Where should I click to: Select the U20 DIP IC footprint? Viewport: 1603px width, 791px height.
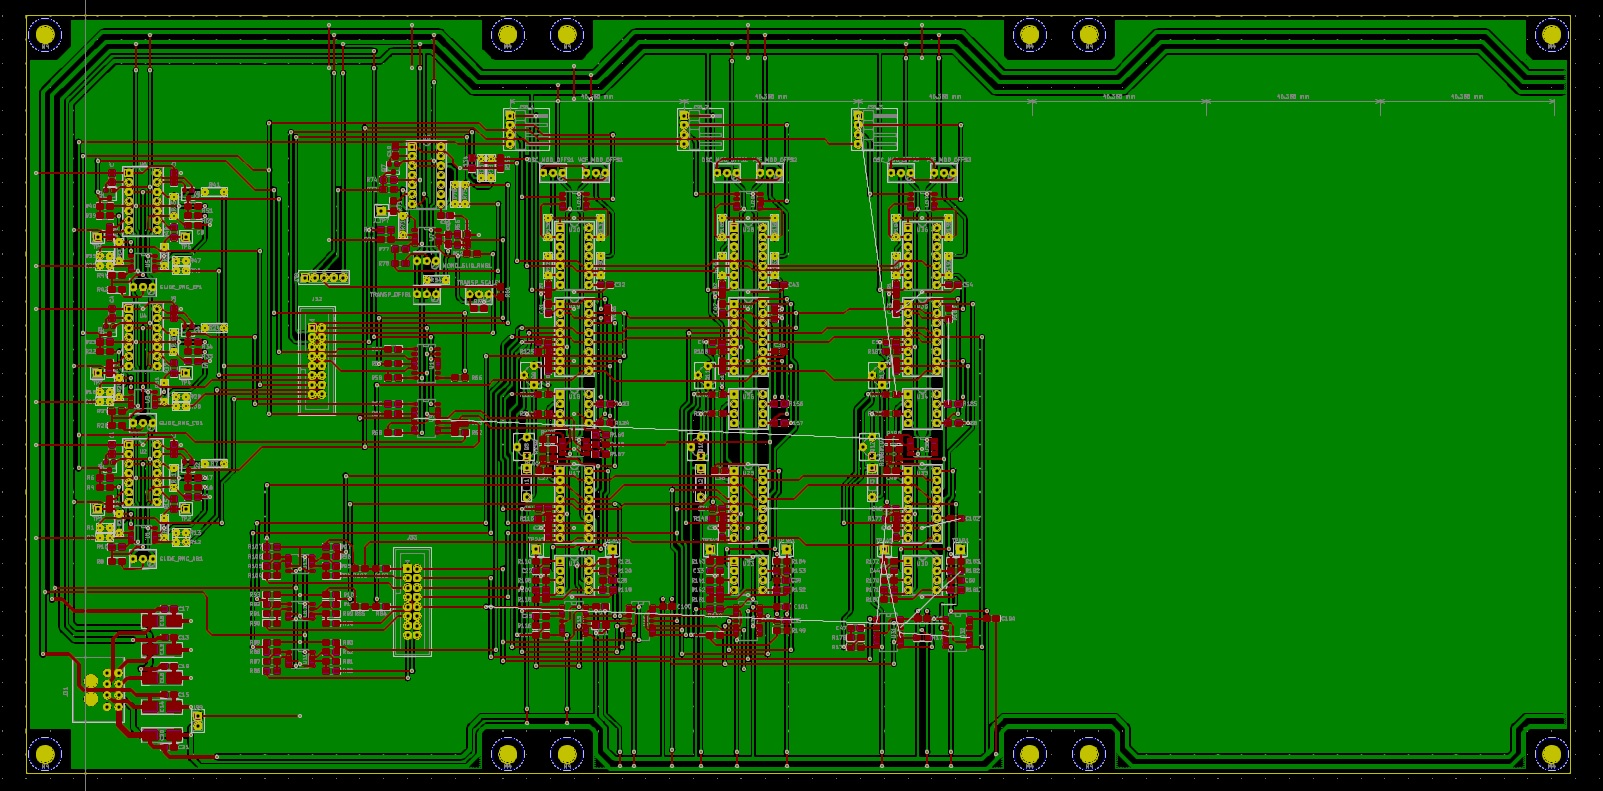tap(575, 254)
